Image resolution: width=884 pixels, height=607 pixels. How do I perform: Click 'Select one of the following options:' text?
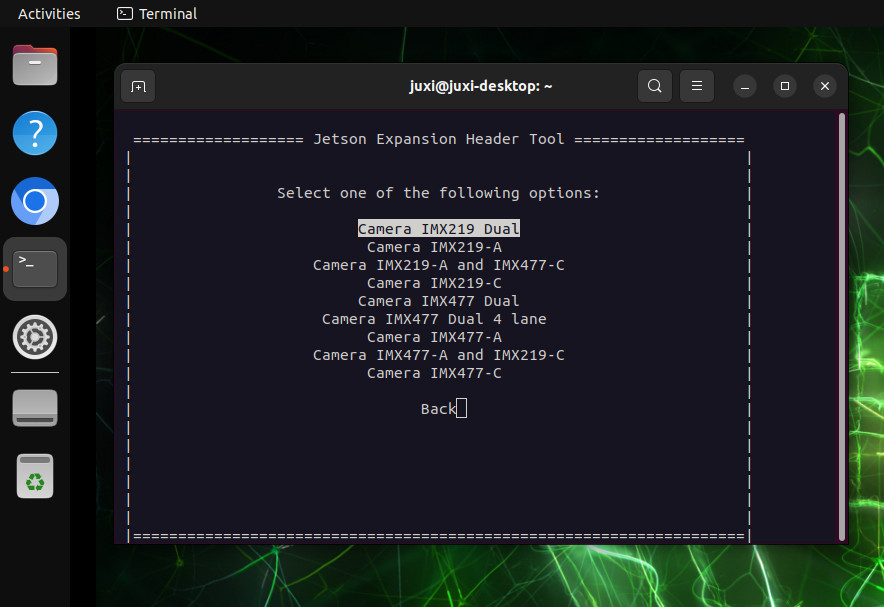(x=439, y=193)
